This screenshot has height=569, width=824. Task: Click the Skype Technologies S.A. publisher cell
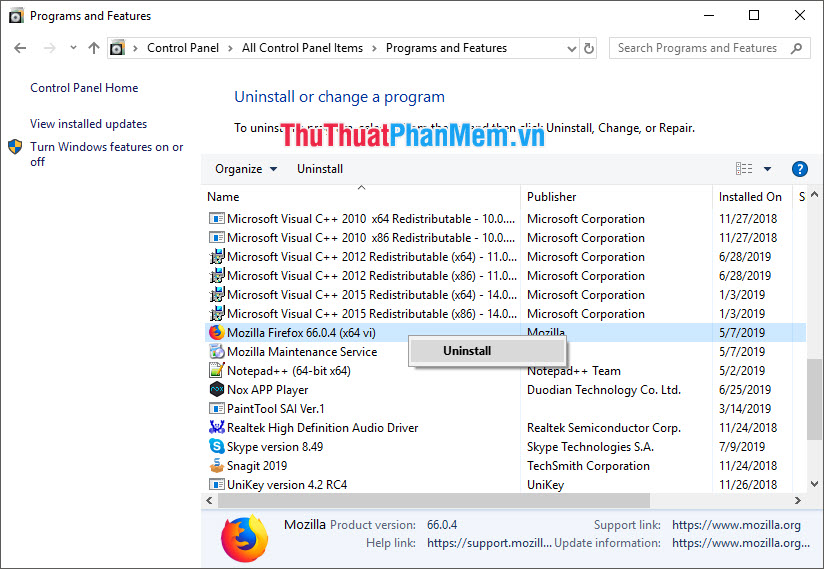tap(590, 447)
